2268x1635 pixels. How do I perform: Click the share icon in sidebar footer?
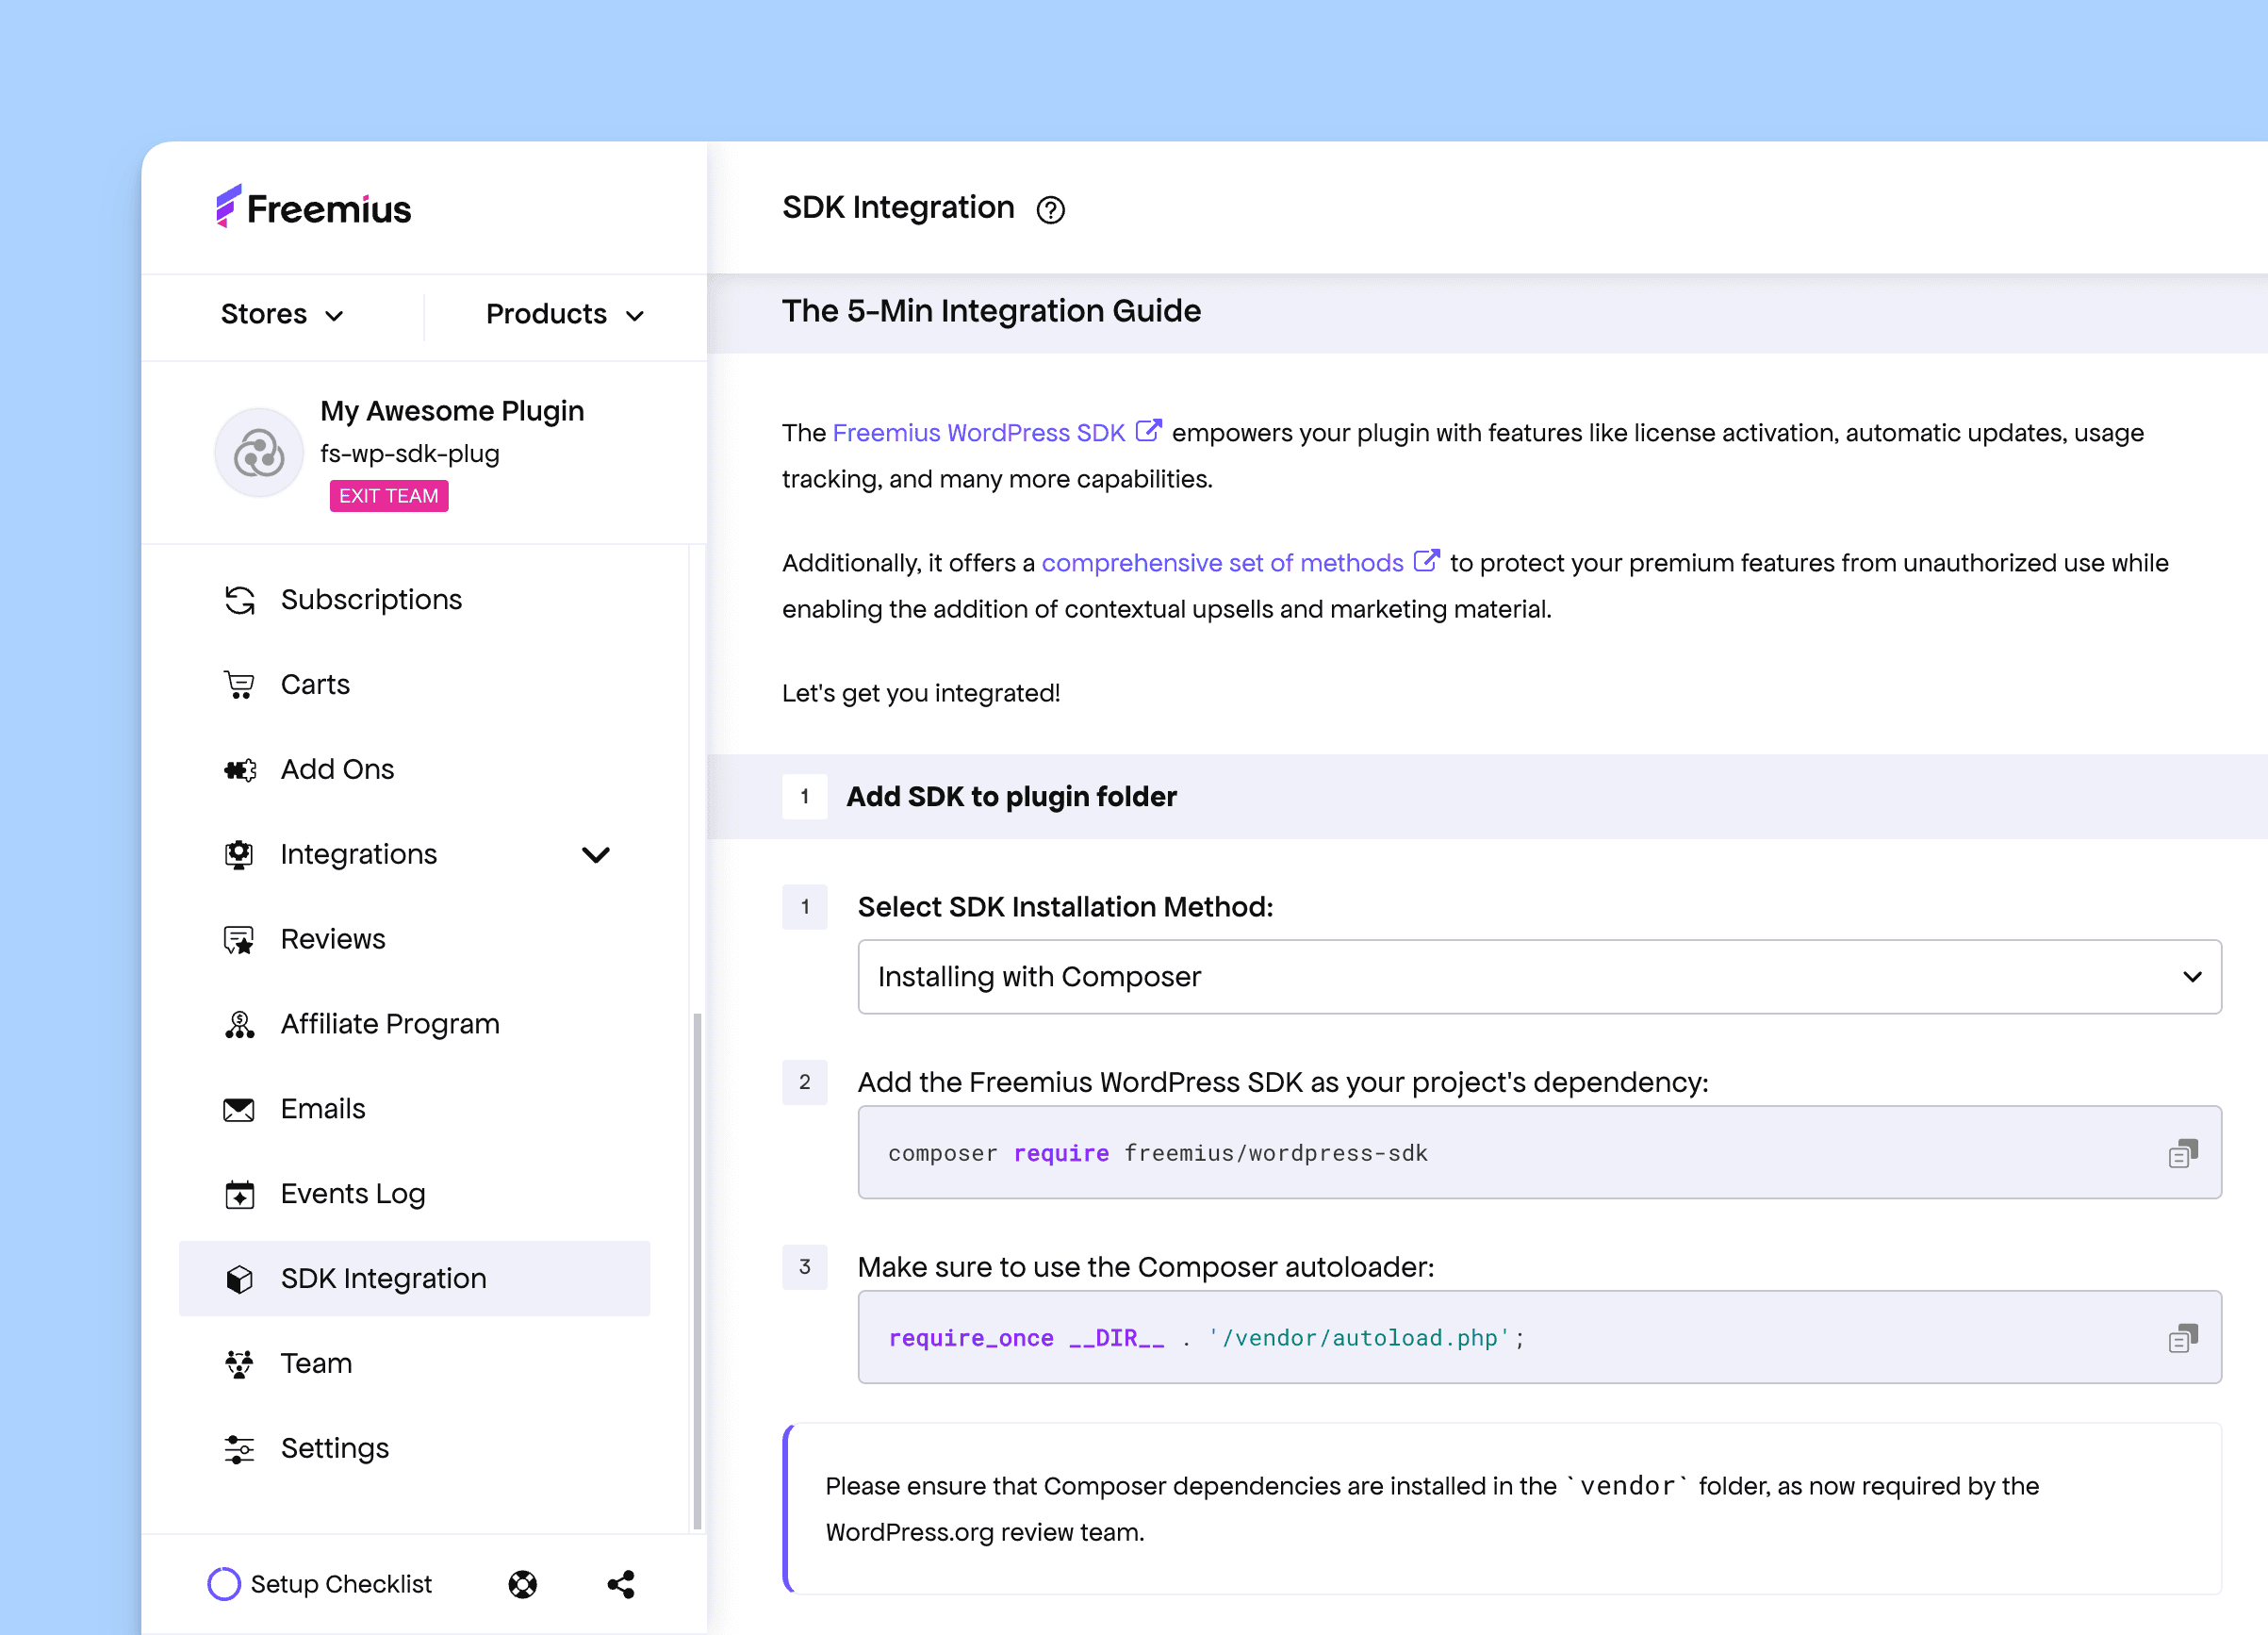(621, 1585)
